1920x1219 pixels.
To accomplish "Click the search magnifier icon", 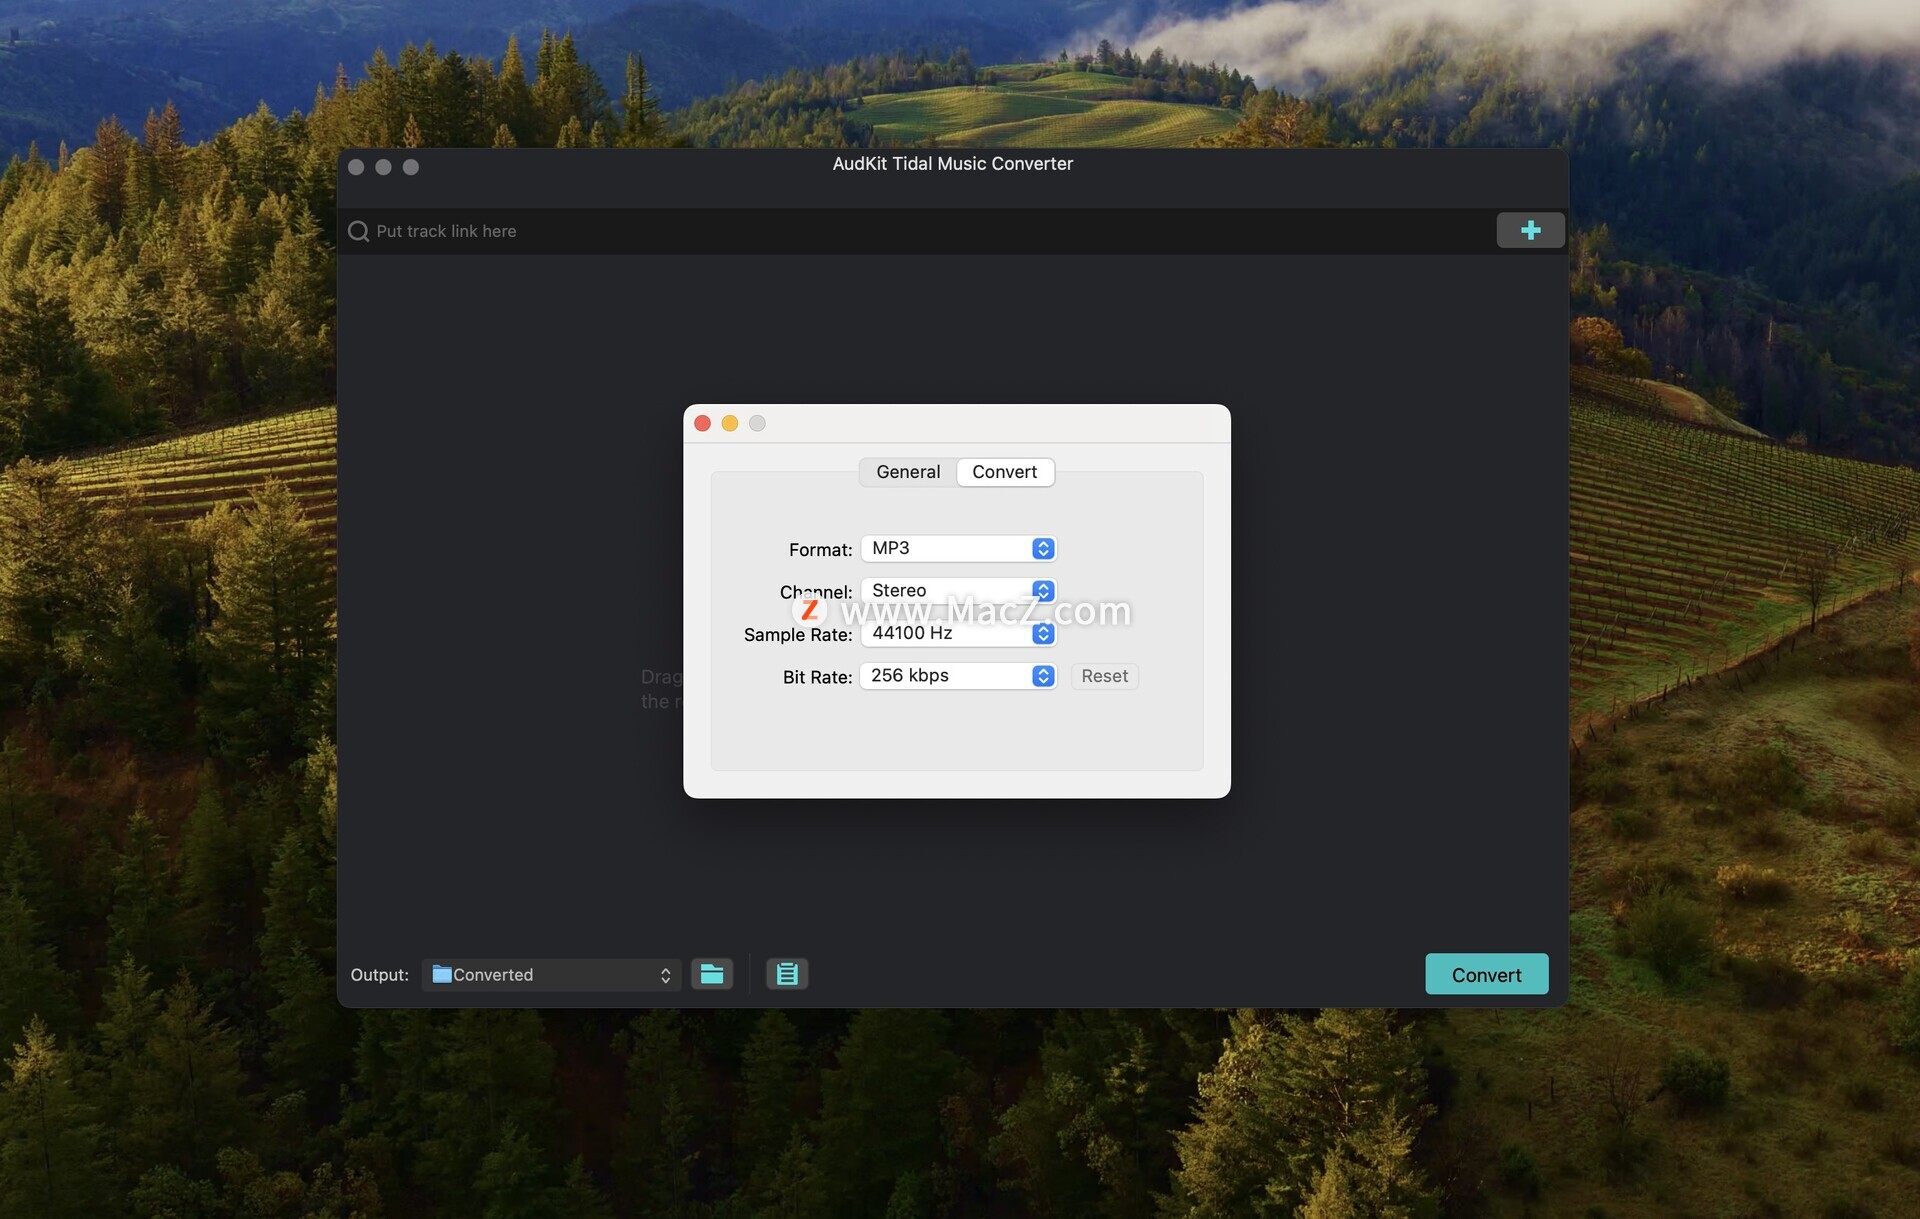I will 358,231.
